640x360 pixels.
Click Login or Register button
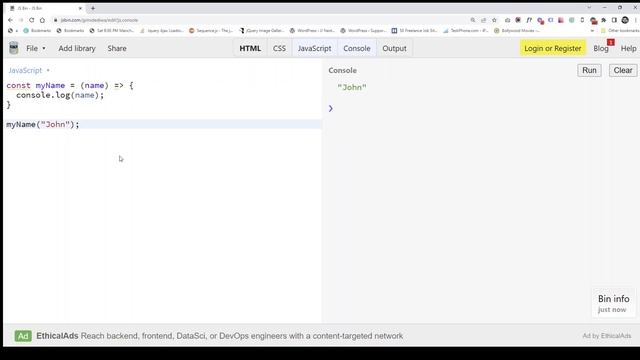click(x=553, y=48)
